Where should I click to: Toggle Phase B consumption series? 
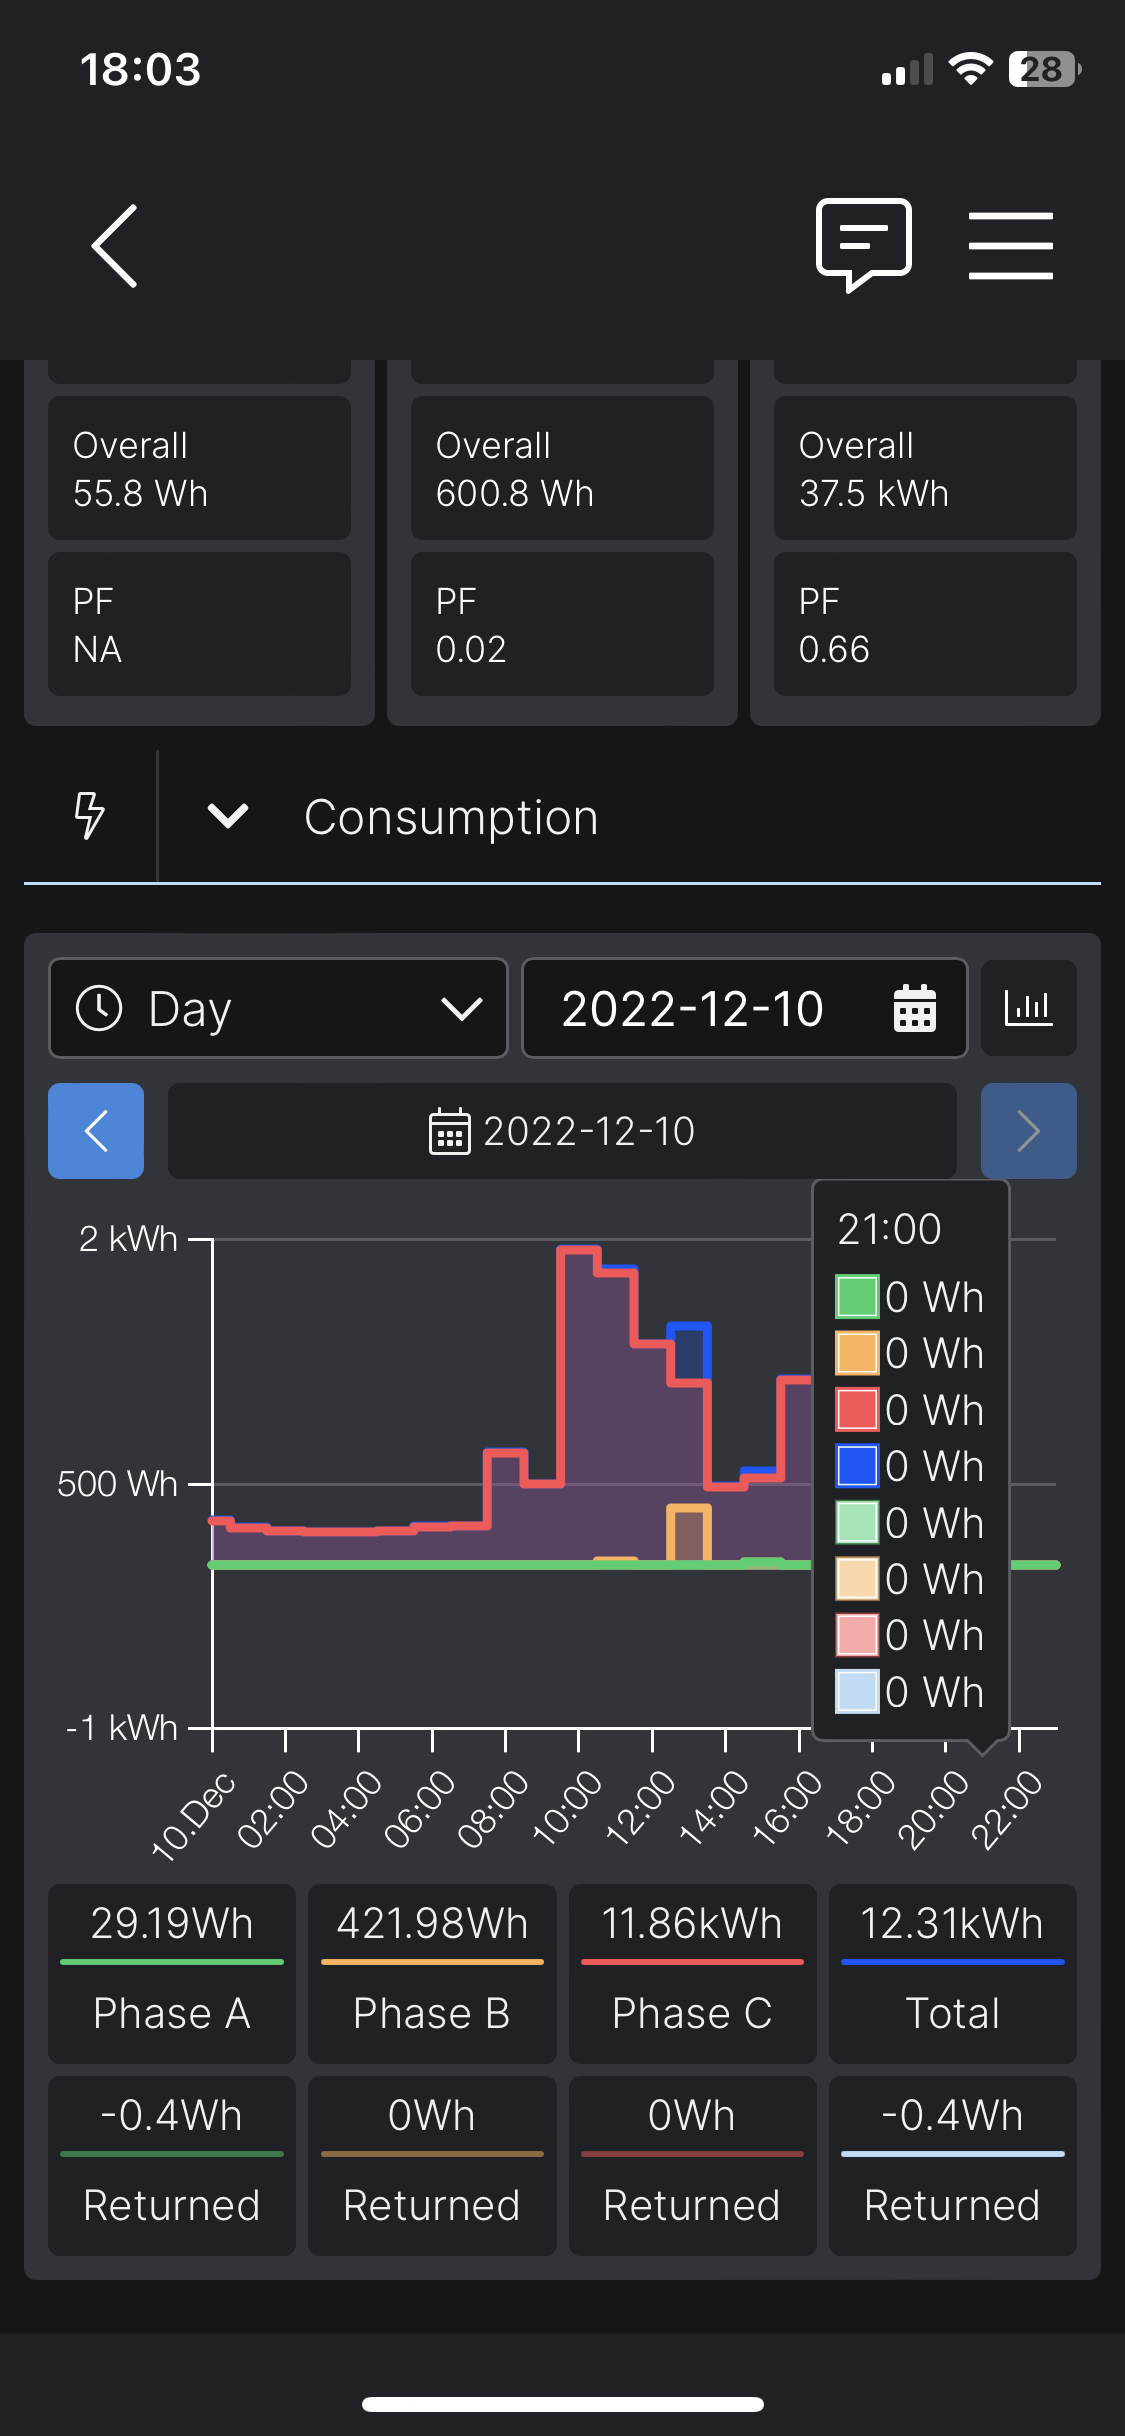coord(432,1972)
